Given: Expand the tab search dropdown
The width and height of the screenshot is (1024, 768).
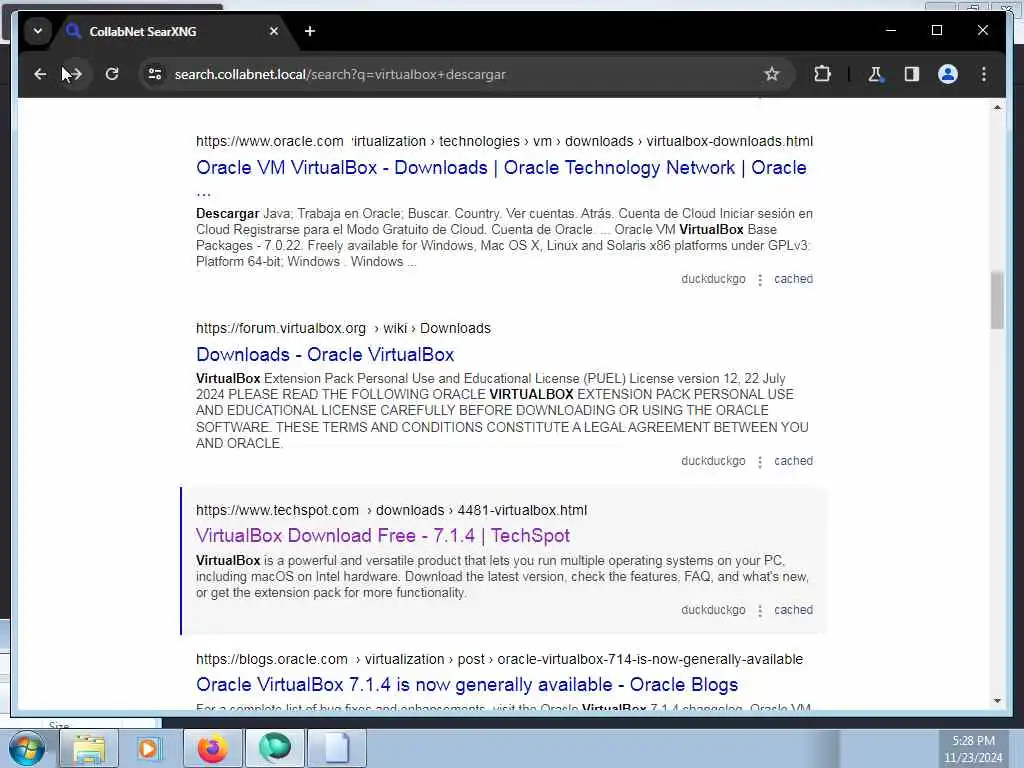Looking at the screenshot, I should 38,31.
